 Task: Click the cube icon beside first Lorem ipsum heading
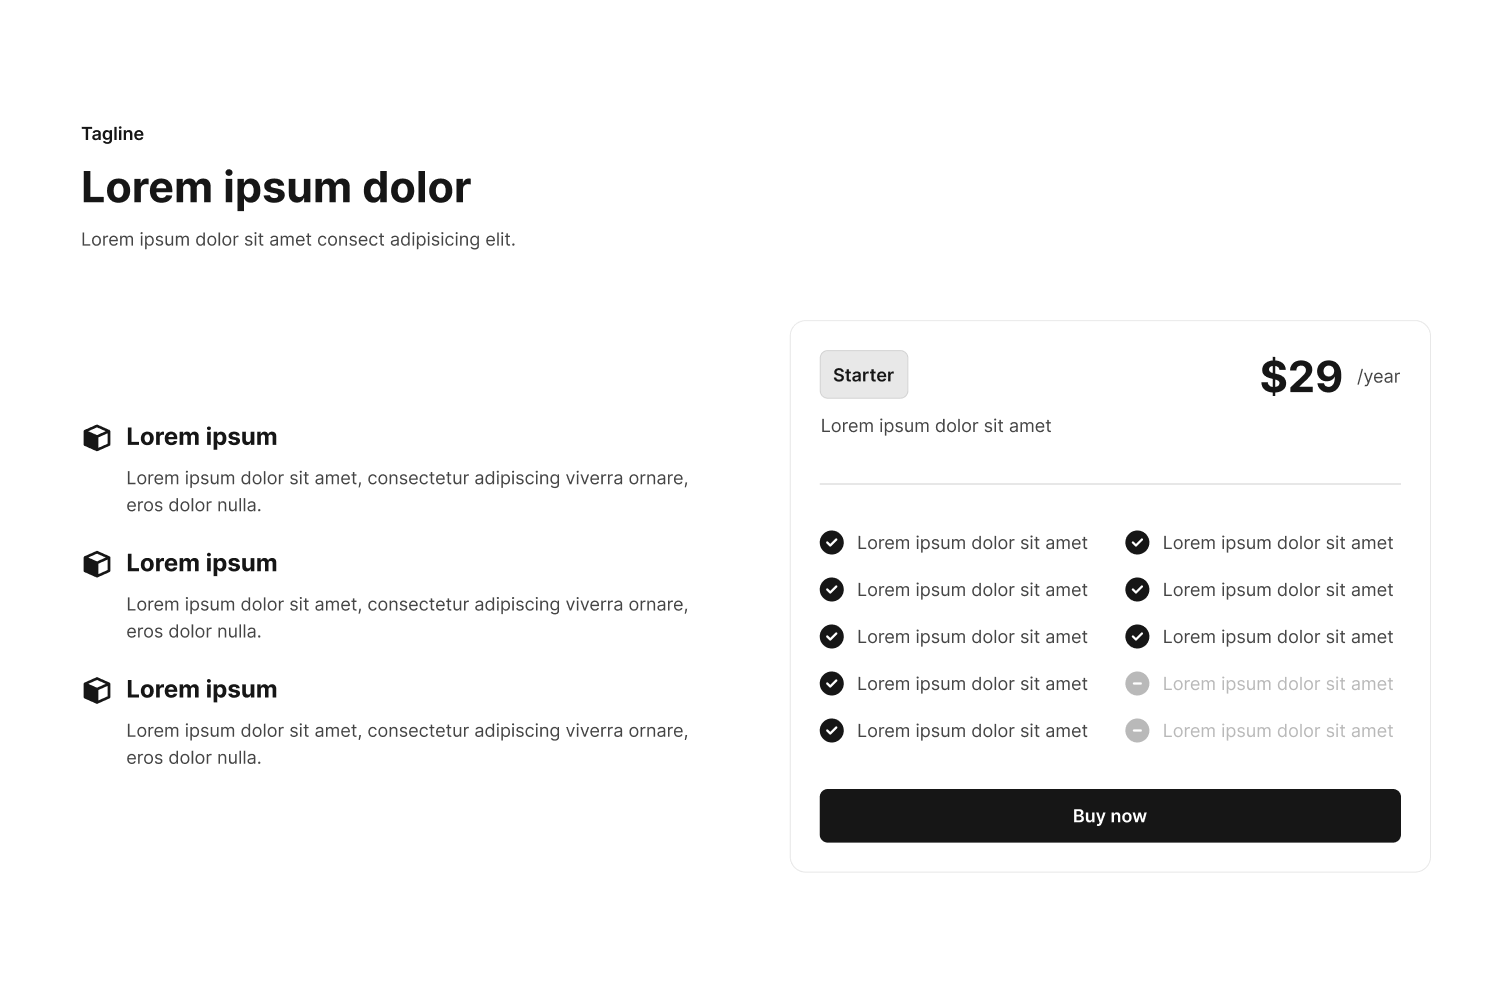click(x=97, y=438)
